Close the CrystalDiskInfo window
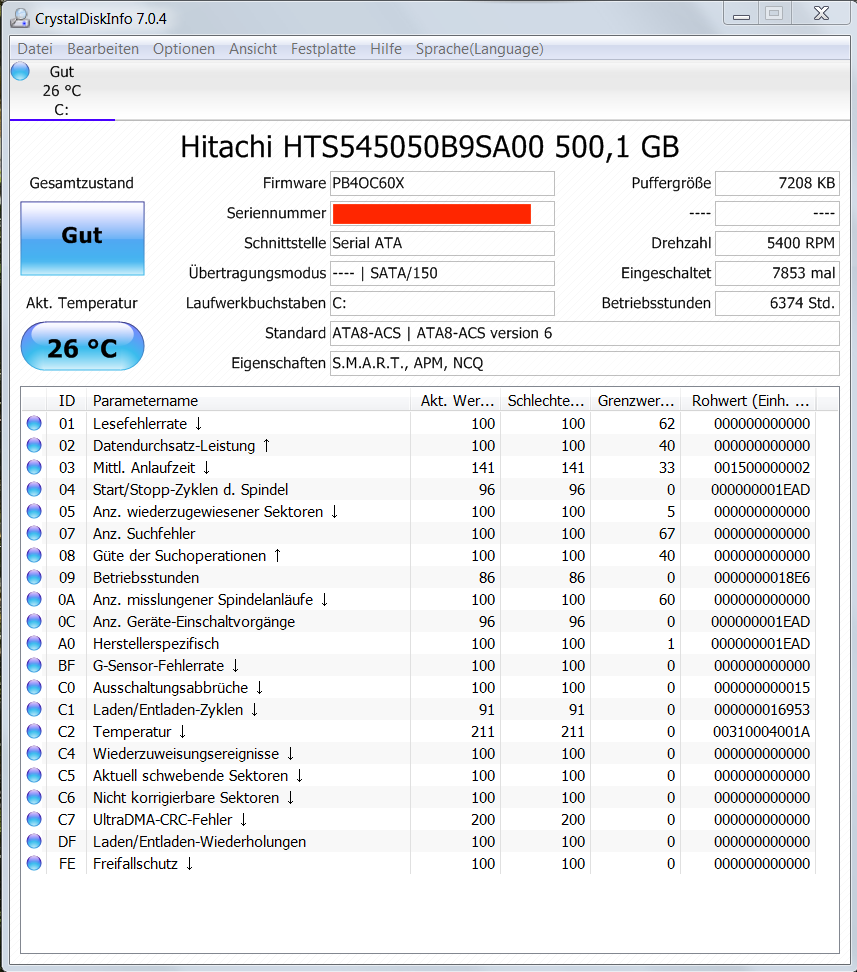This screenshot has width=857, height=972. (821, 14)
